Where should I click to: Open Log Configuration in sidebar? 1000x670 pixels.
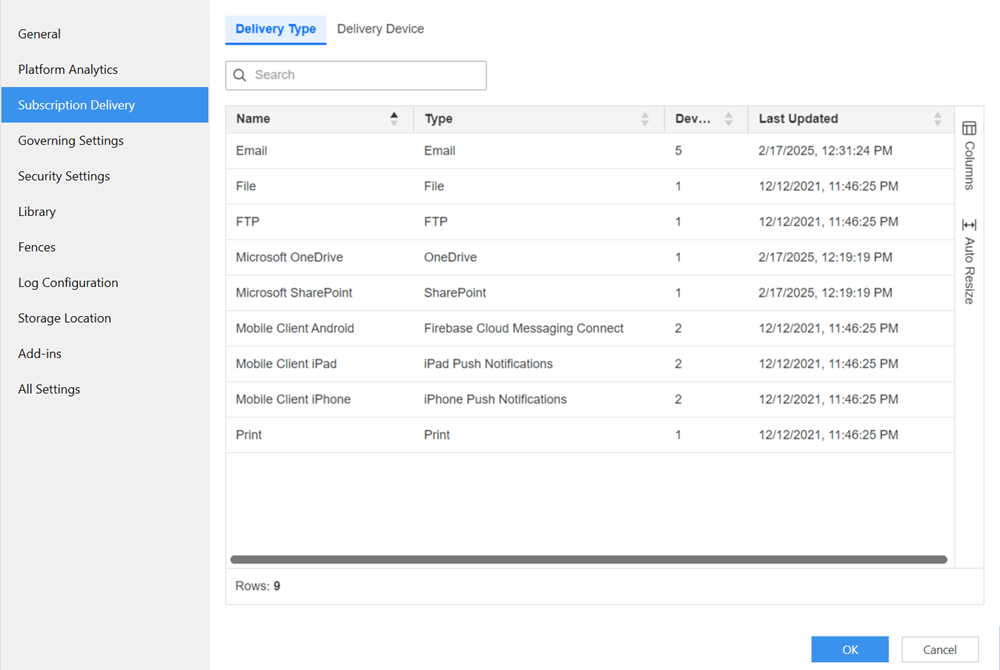tap(68, 283)
